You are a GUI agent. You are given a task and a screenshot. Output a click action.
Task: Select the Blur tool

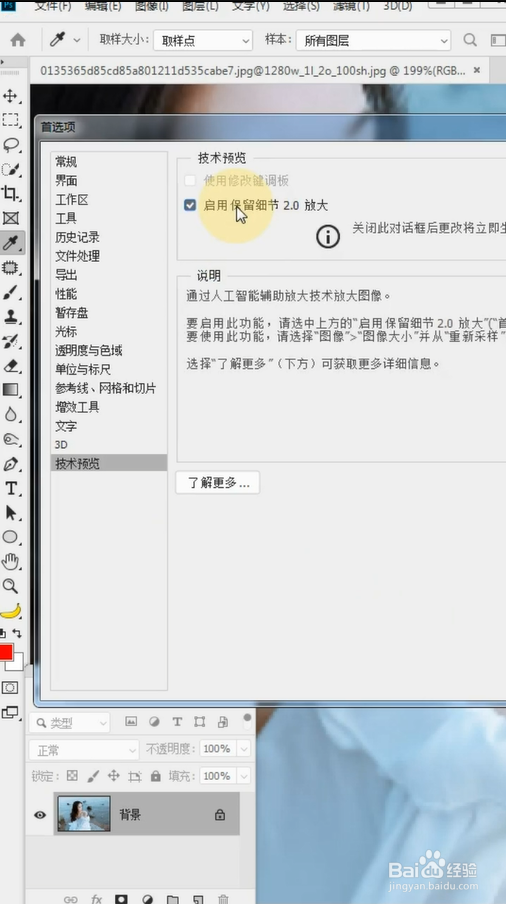pos(10,415)
